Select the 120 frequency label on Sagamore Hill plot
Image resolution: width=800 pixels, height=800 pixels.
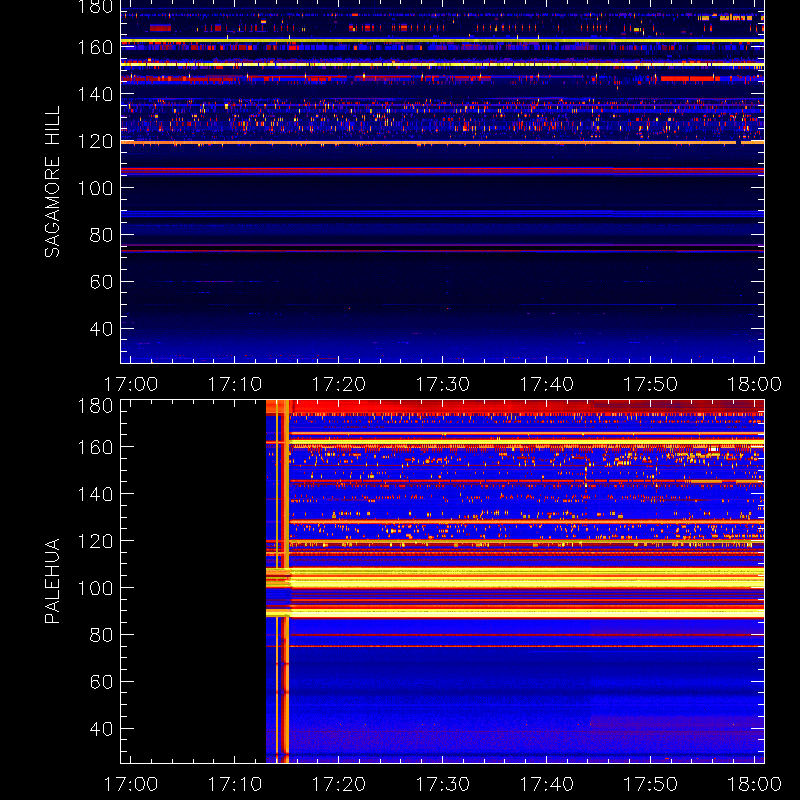(x=95, y=141)
